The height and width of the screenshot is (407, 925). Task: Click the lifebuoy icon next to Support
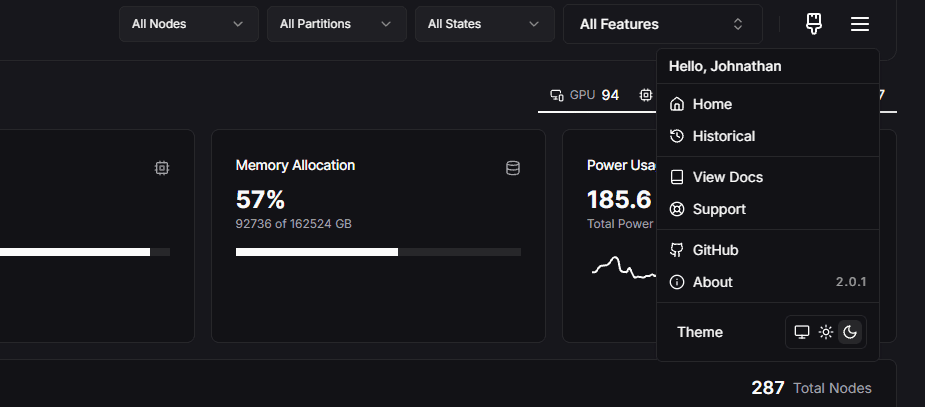[x=677, y=209]
